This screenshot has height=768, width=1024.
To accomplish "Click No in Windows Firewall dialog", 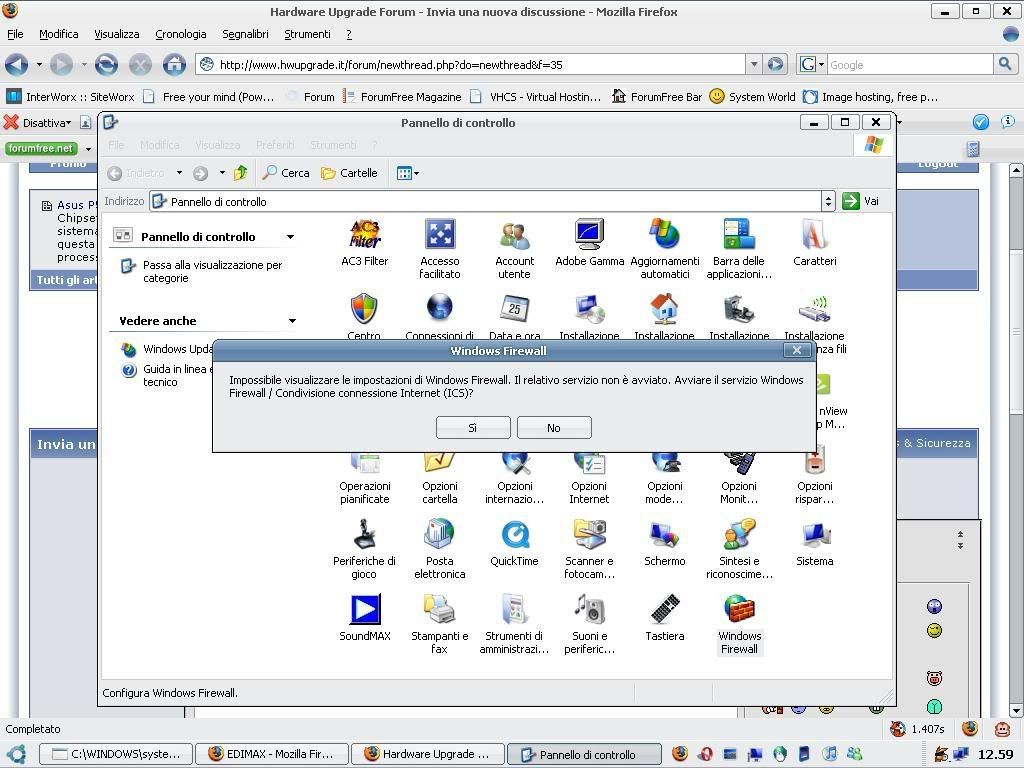I will pos(554,428).
